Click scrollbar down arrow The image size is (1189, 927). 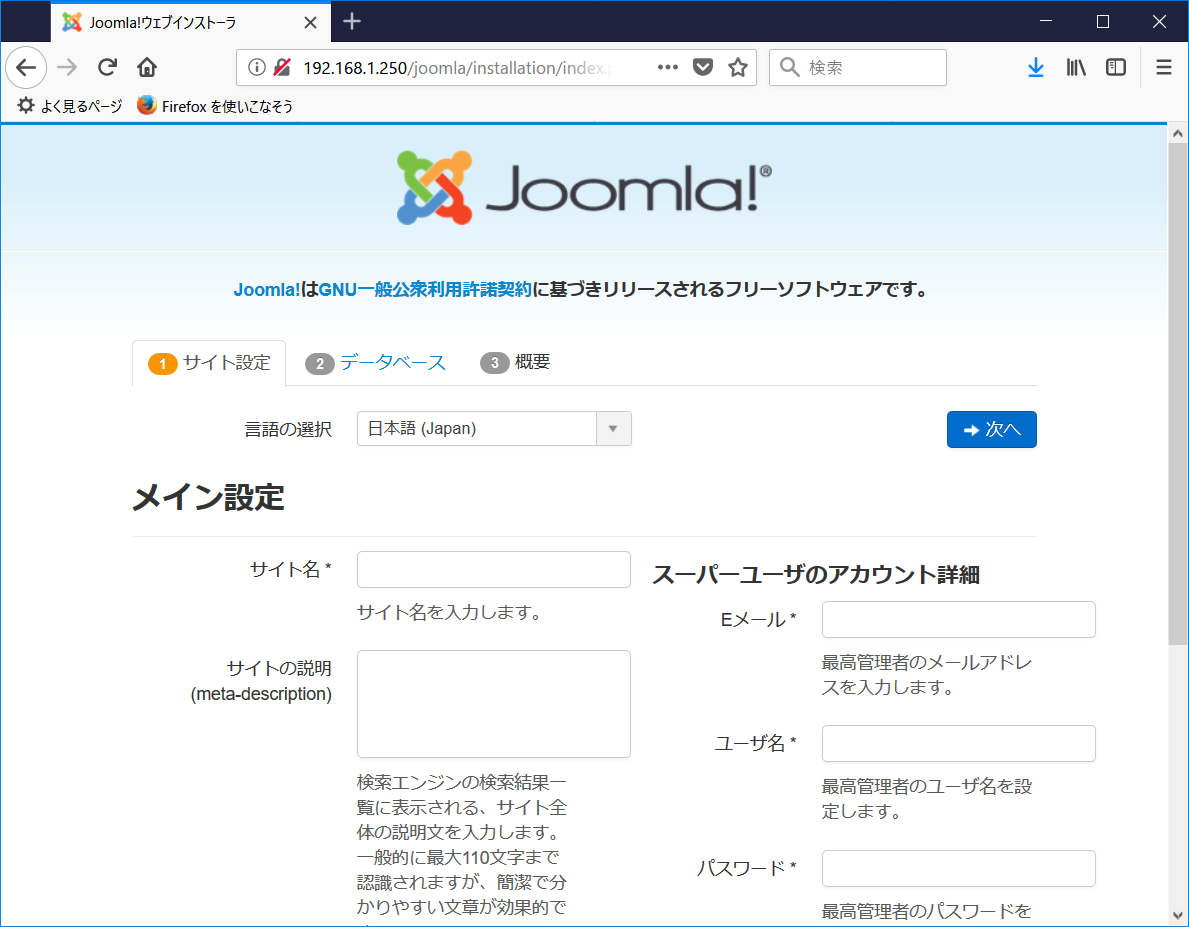(1178, 916)
